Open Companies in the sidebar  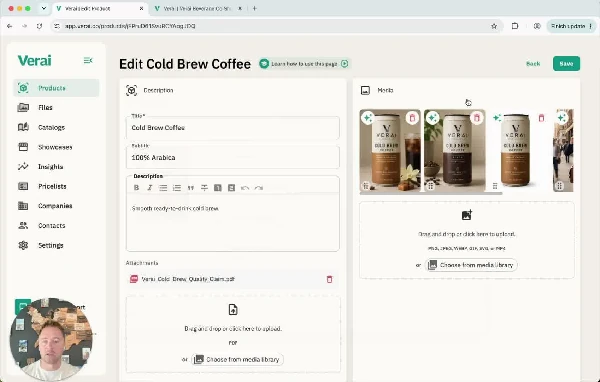pos(56,206)
